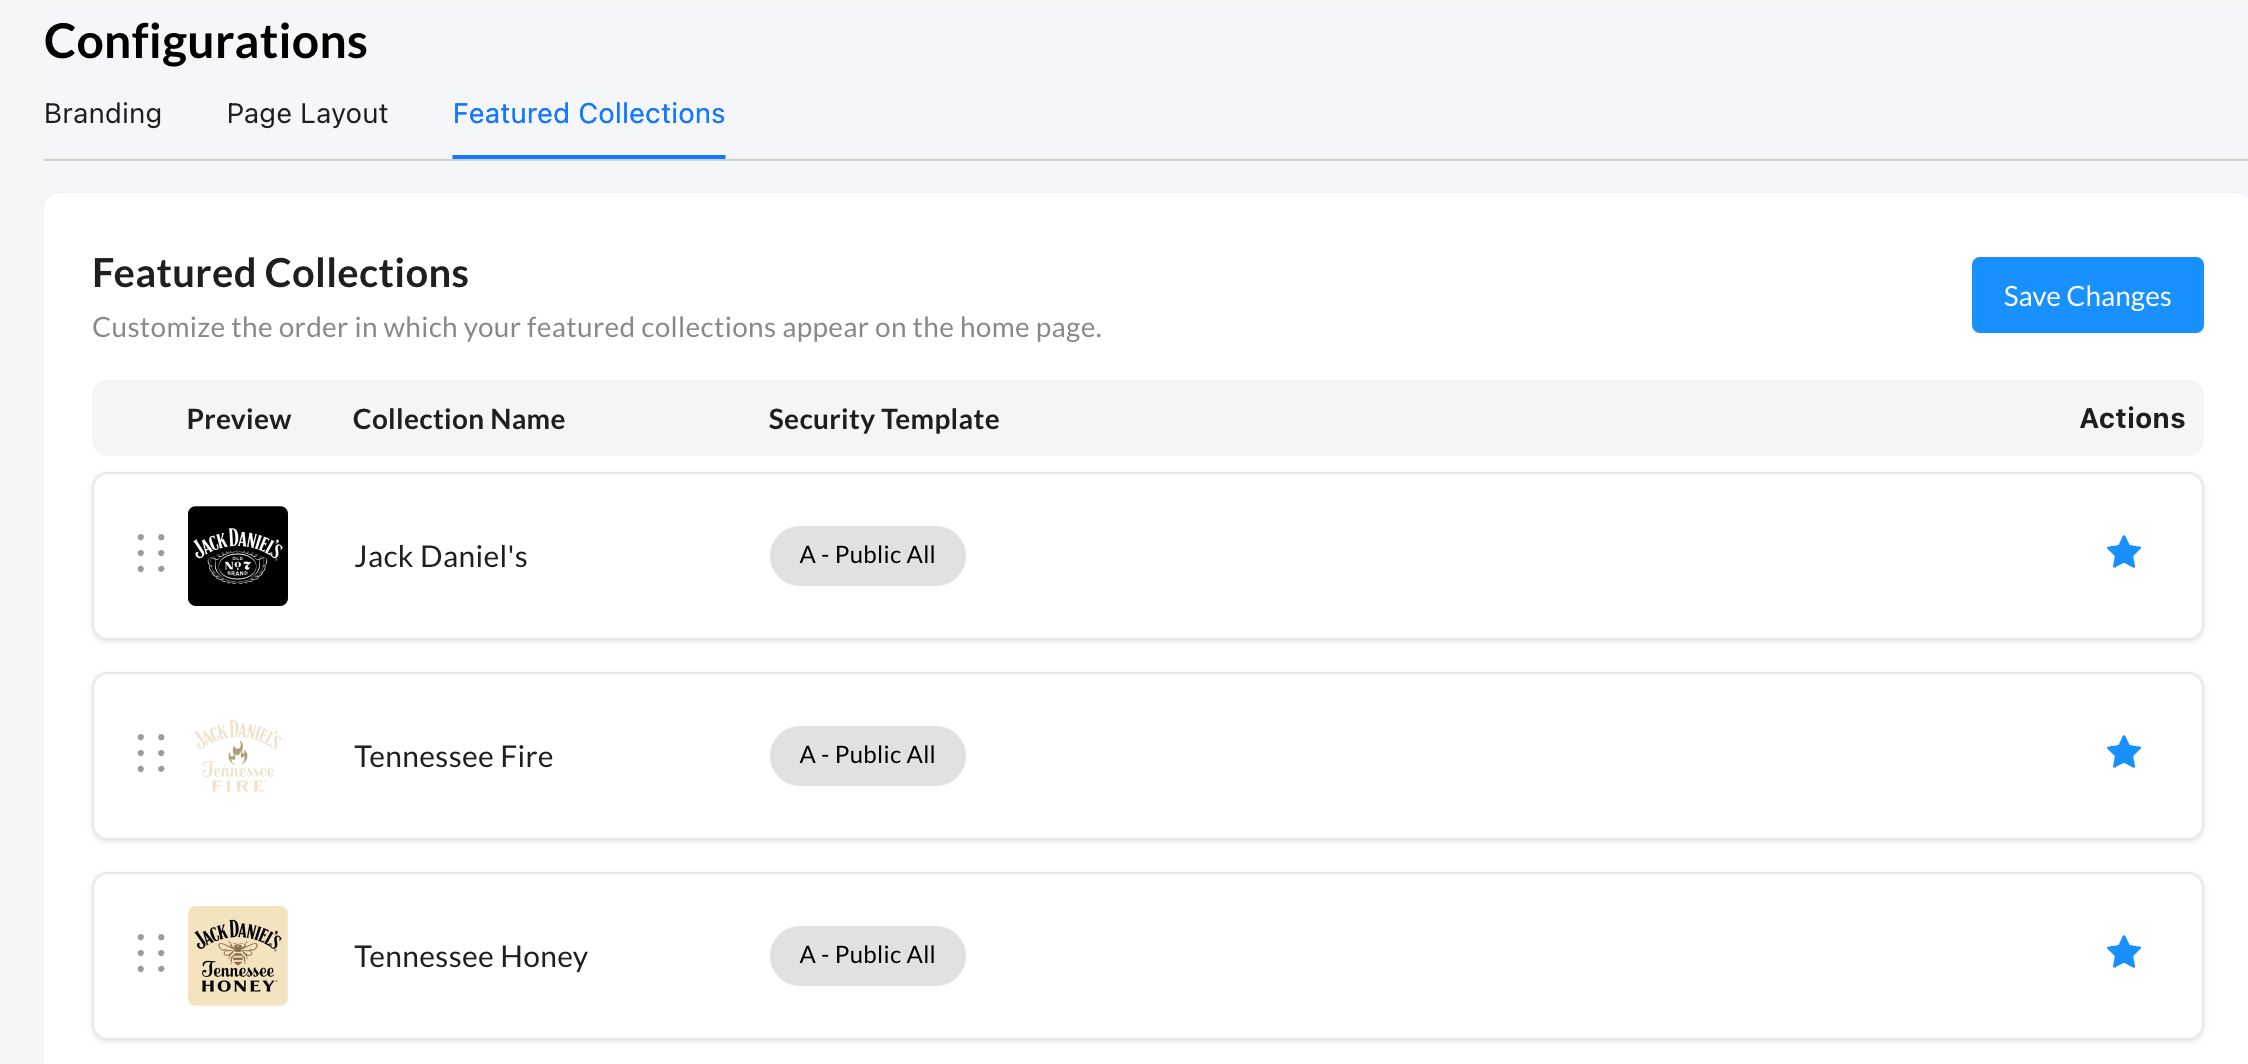Screen dimensions: 2248x1064
Task: Open the Jack Daniel's logo preview thumbnail
Action: [x=238, y=556]
